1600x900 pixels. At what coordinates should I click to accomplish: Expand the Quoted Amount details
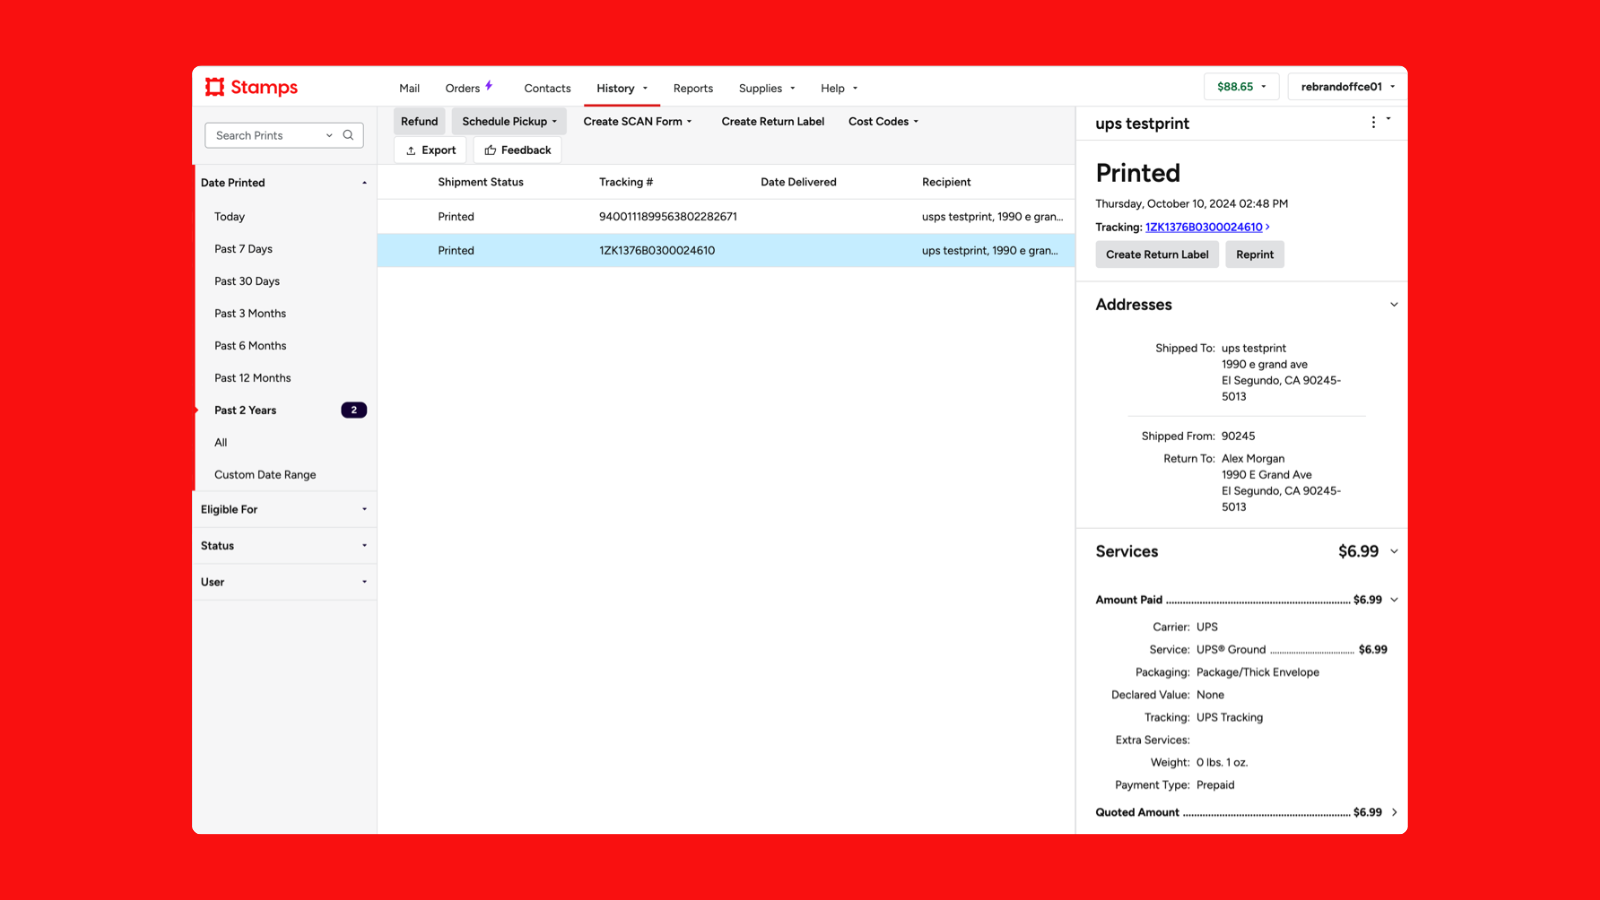(x=1394, y=812)
